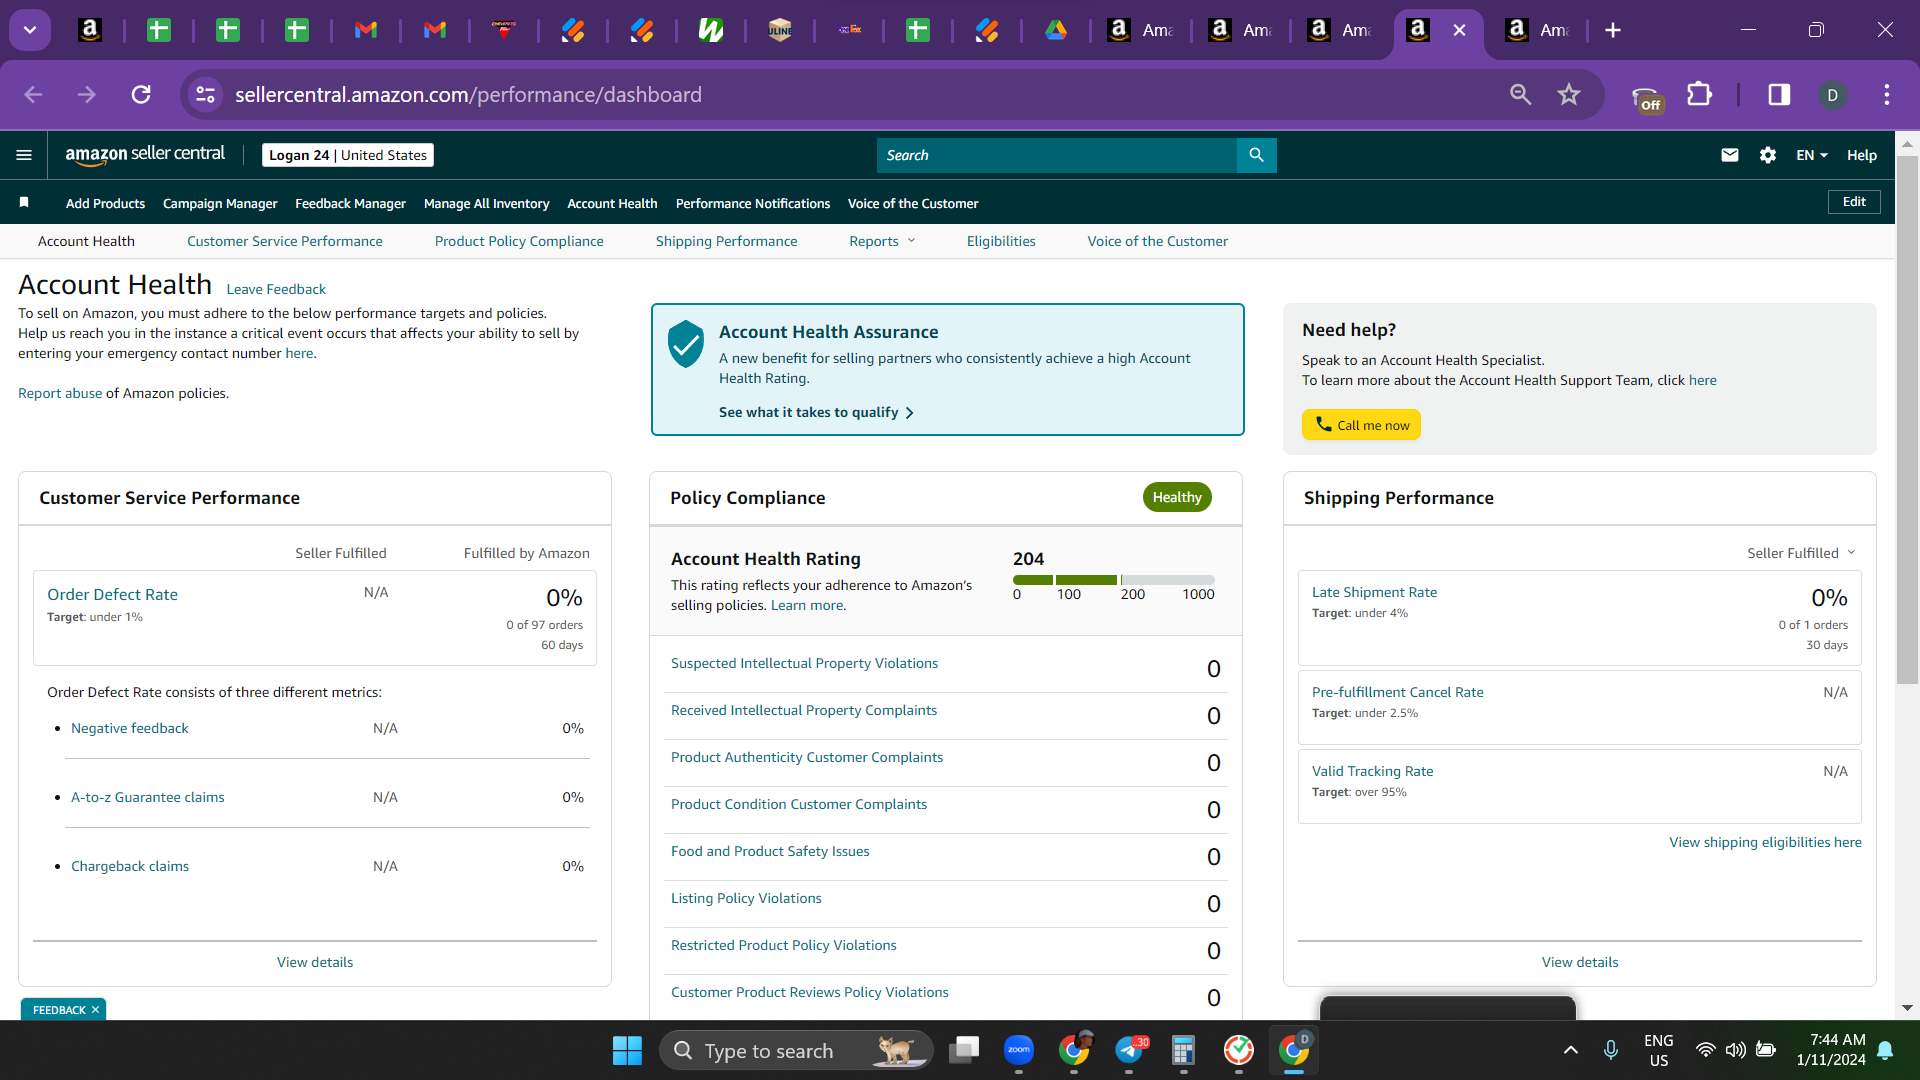Open a new browser tab with the plus icon

[x=1613, y=30]
